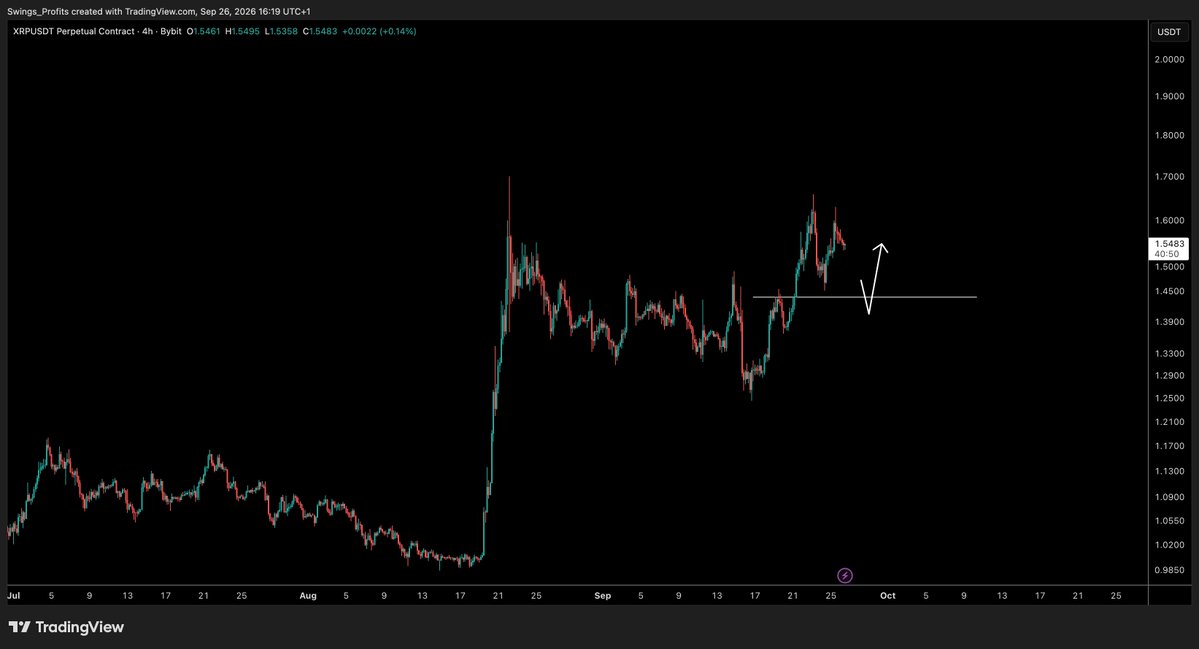Click the 1.4500 price axis label
Screen dimensions: 1199x649
1169,291
